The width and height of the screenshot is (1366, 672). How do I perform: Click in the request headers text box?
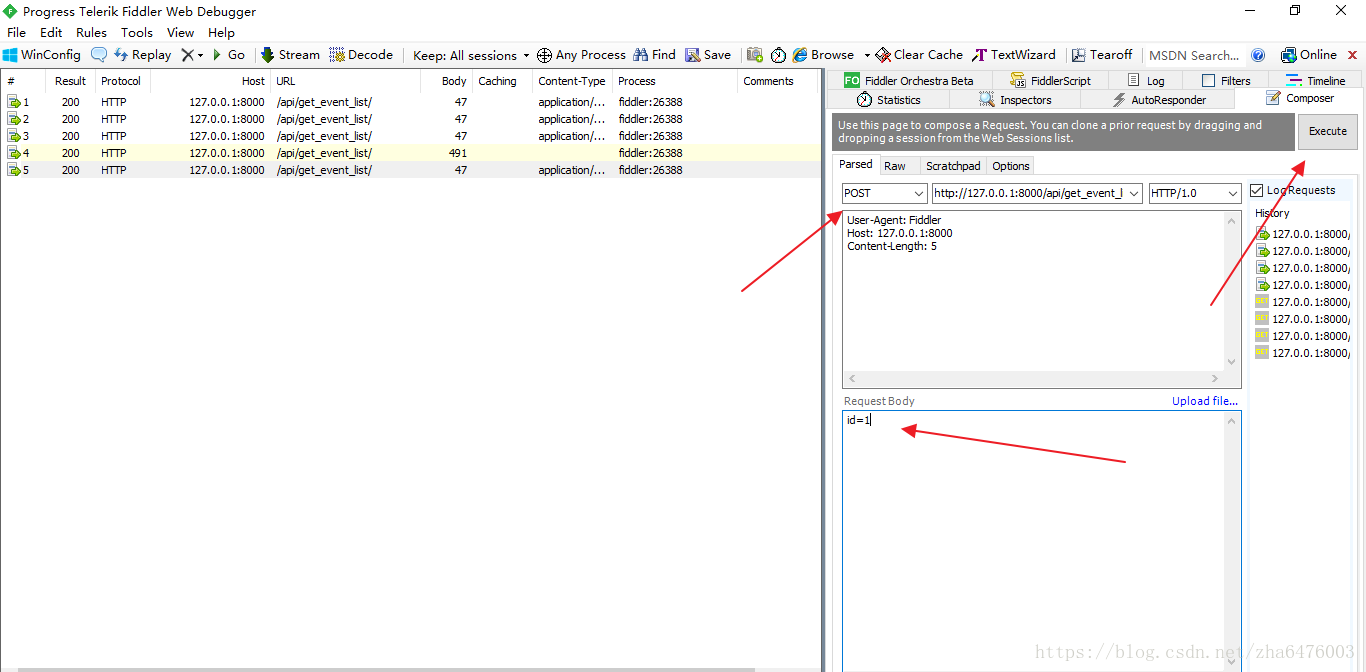pyautogui.click(x=1033, y=292)
